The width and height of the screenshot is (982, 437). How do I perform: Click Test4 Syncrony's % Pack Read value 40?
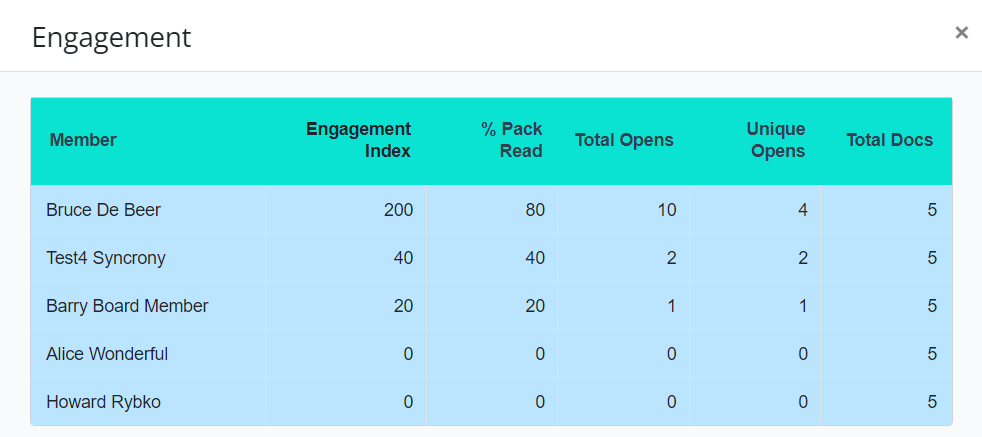pyautogui.click(x=535, y=258)
